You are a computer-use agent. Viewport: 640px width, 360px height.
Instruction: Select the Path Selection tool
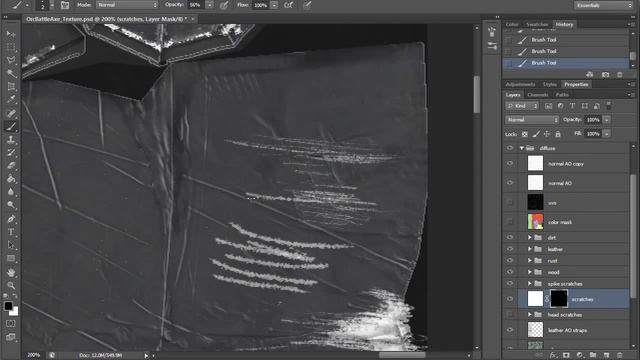pyautogui.click(x=11, y=245)
